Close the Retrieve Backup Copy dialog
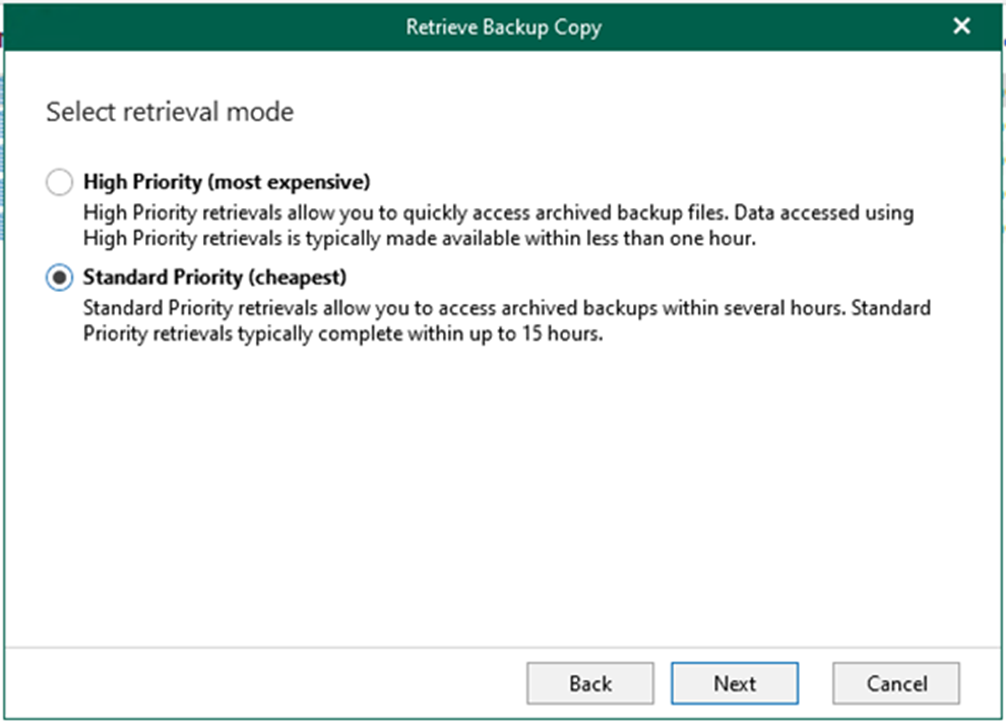This screenshot has width=1006, height=725. coord(961,27)
